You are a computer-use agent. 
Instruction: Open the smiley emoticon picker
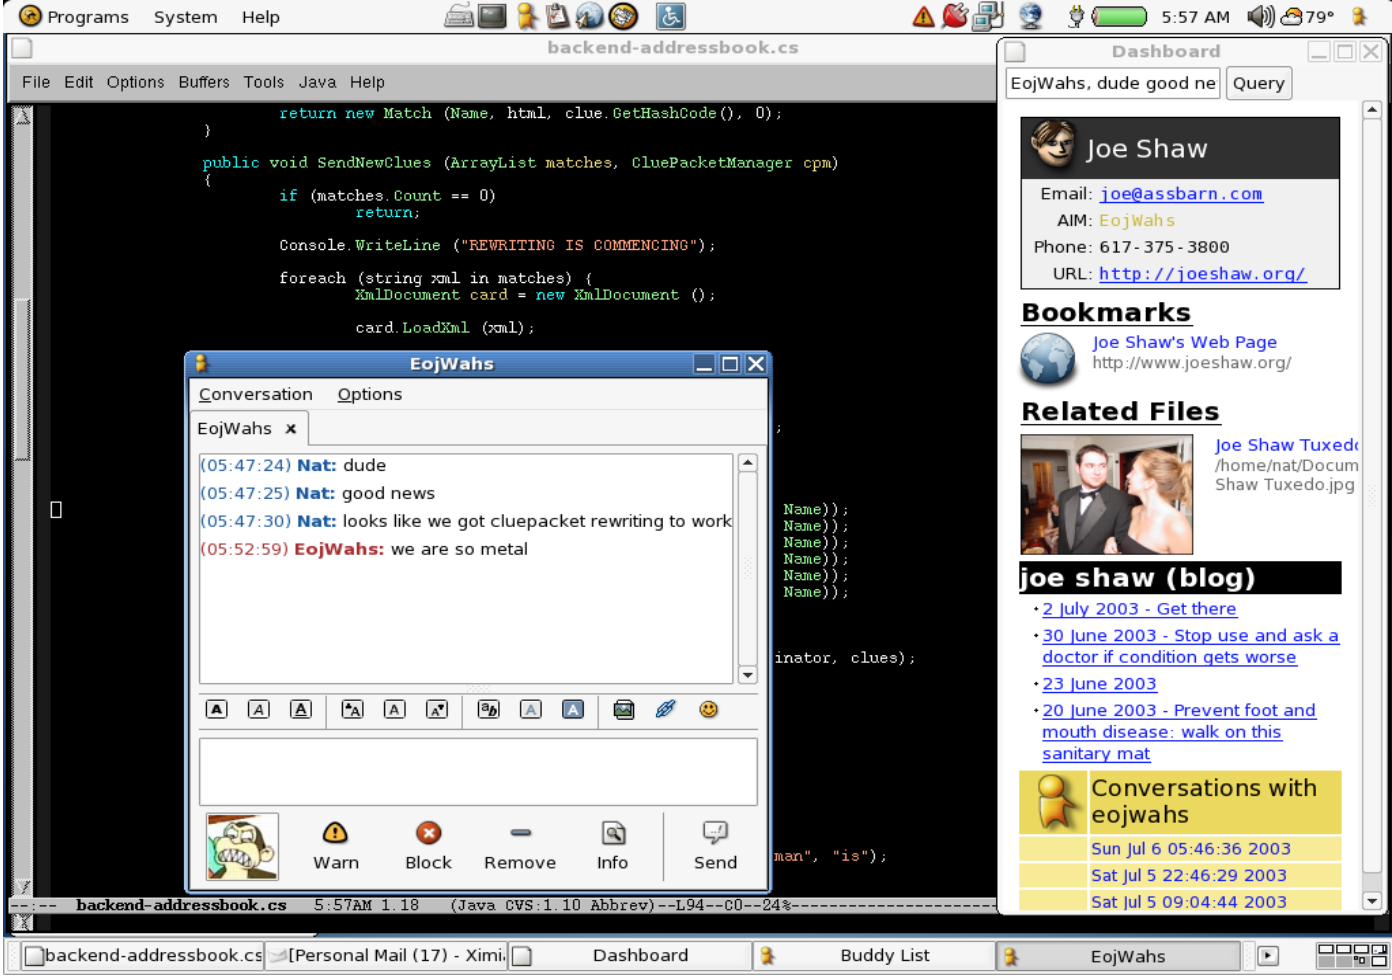708,709
